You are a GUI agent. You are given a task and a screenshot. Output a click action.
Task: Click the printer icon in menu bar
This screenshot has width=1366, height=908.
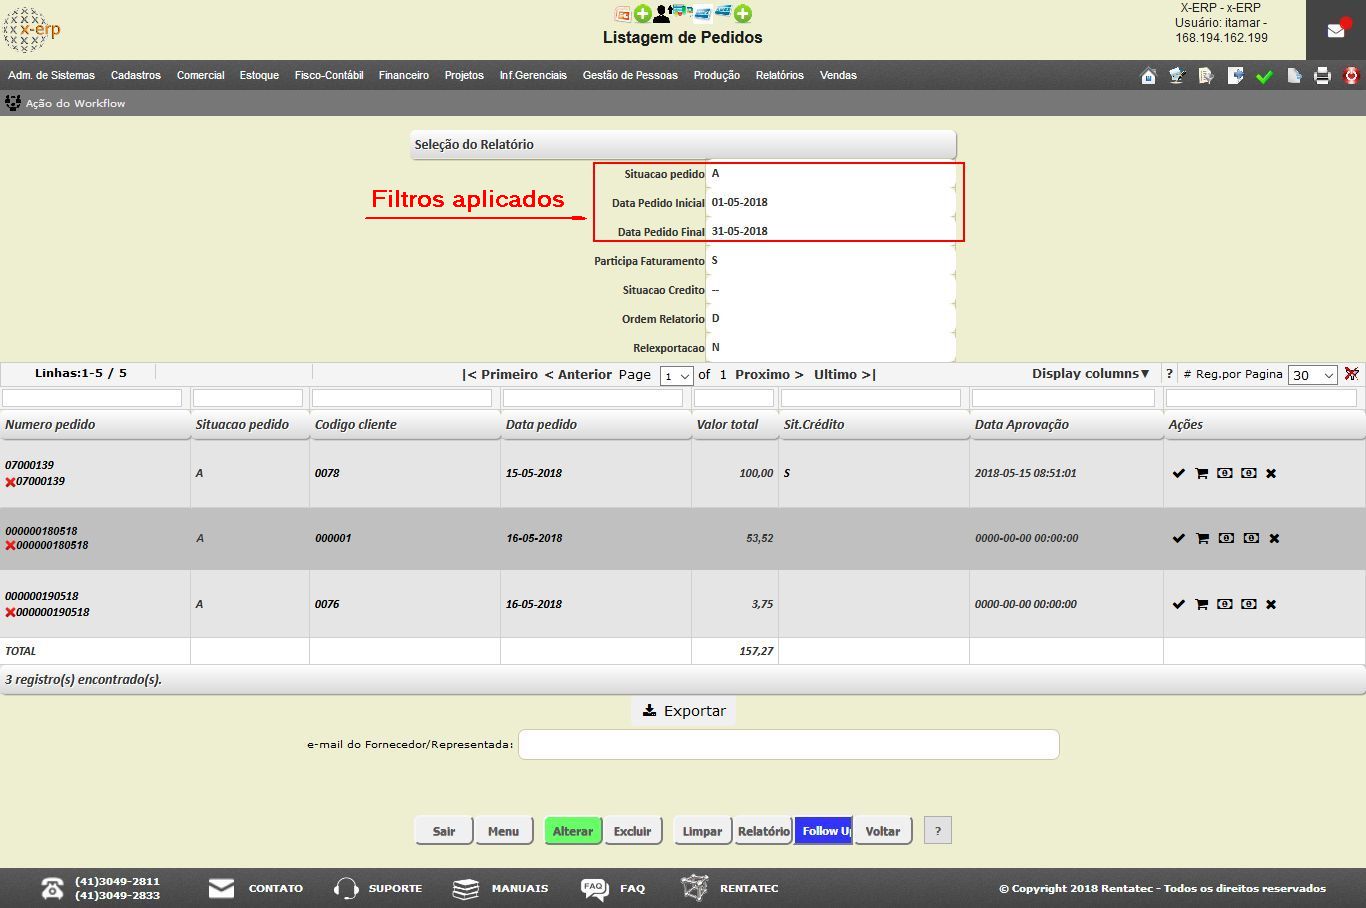[x=1322, y=76]
